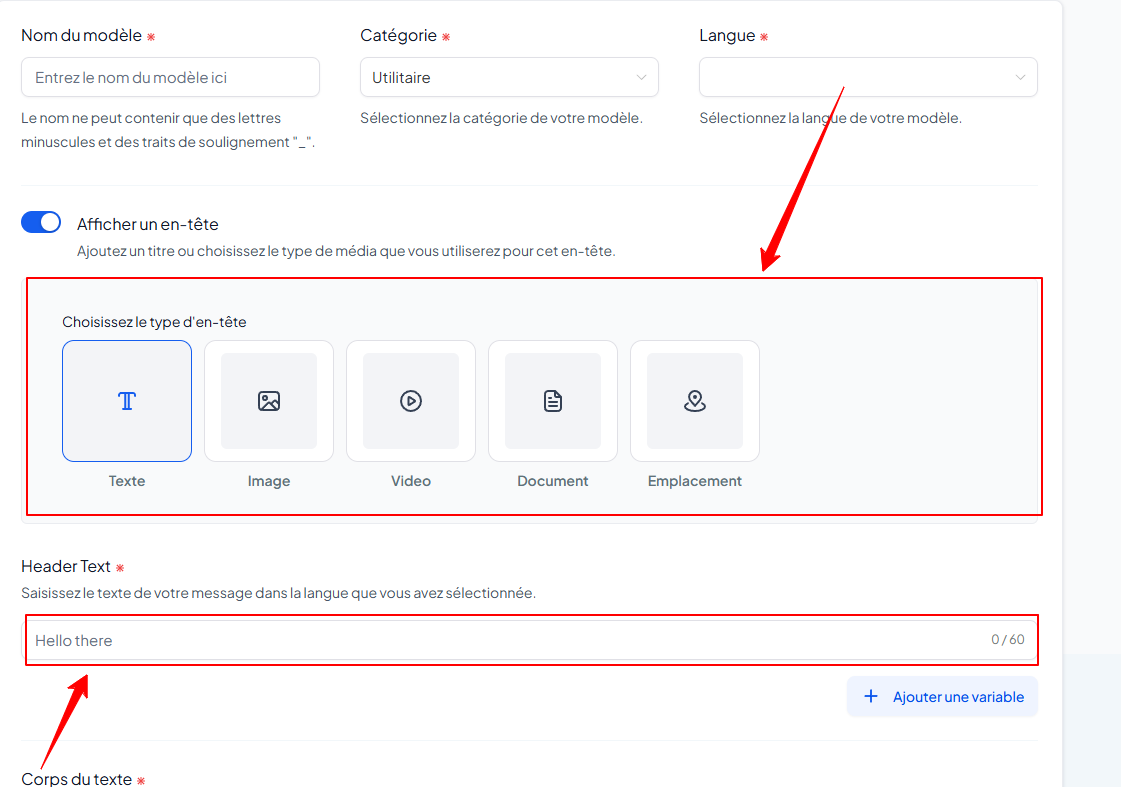Select the Document header type icon
Viewport: 1121px width, 787px height.
pyautogui.click(x=553, y=401)
